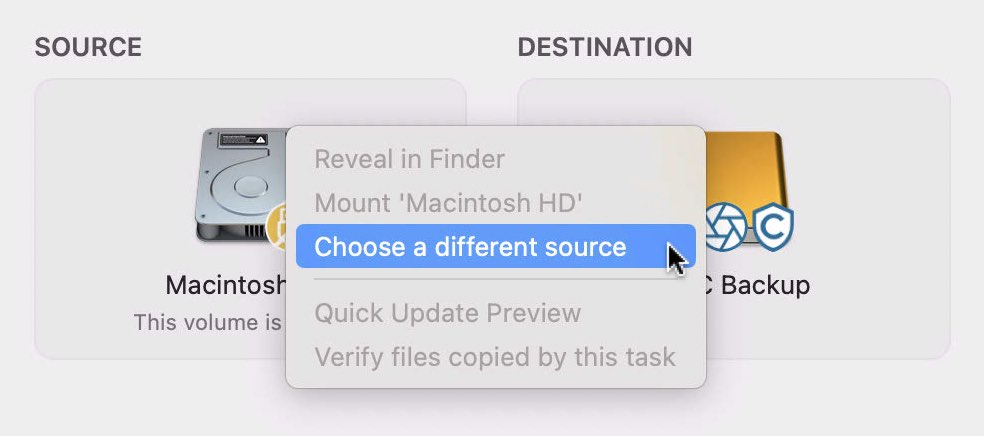Click the separator line in context menu

click(496, 279)
